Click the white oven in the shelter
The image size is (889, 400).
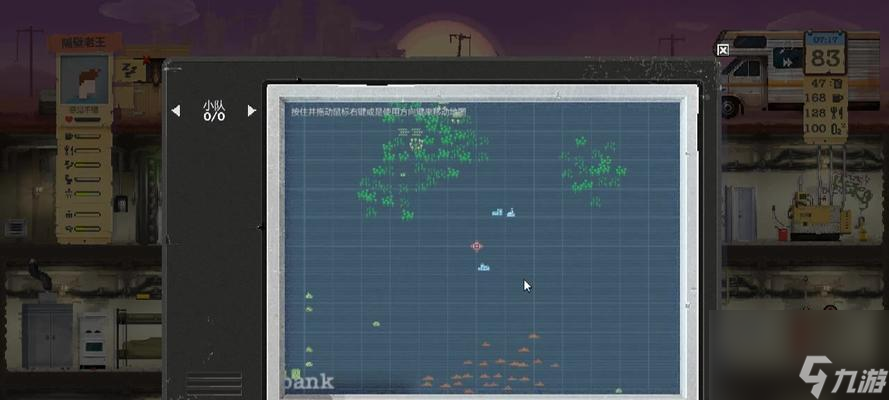click(x=94, y=341)
